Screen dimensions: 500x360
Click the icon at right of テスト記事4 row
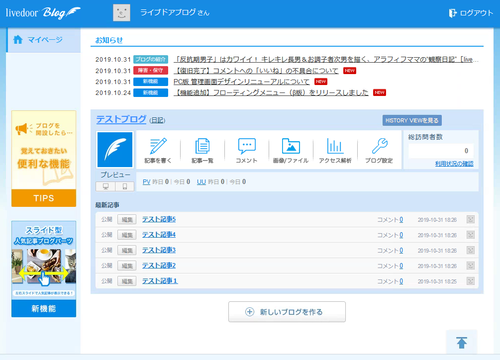470,235
